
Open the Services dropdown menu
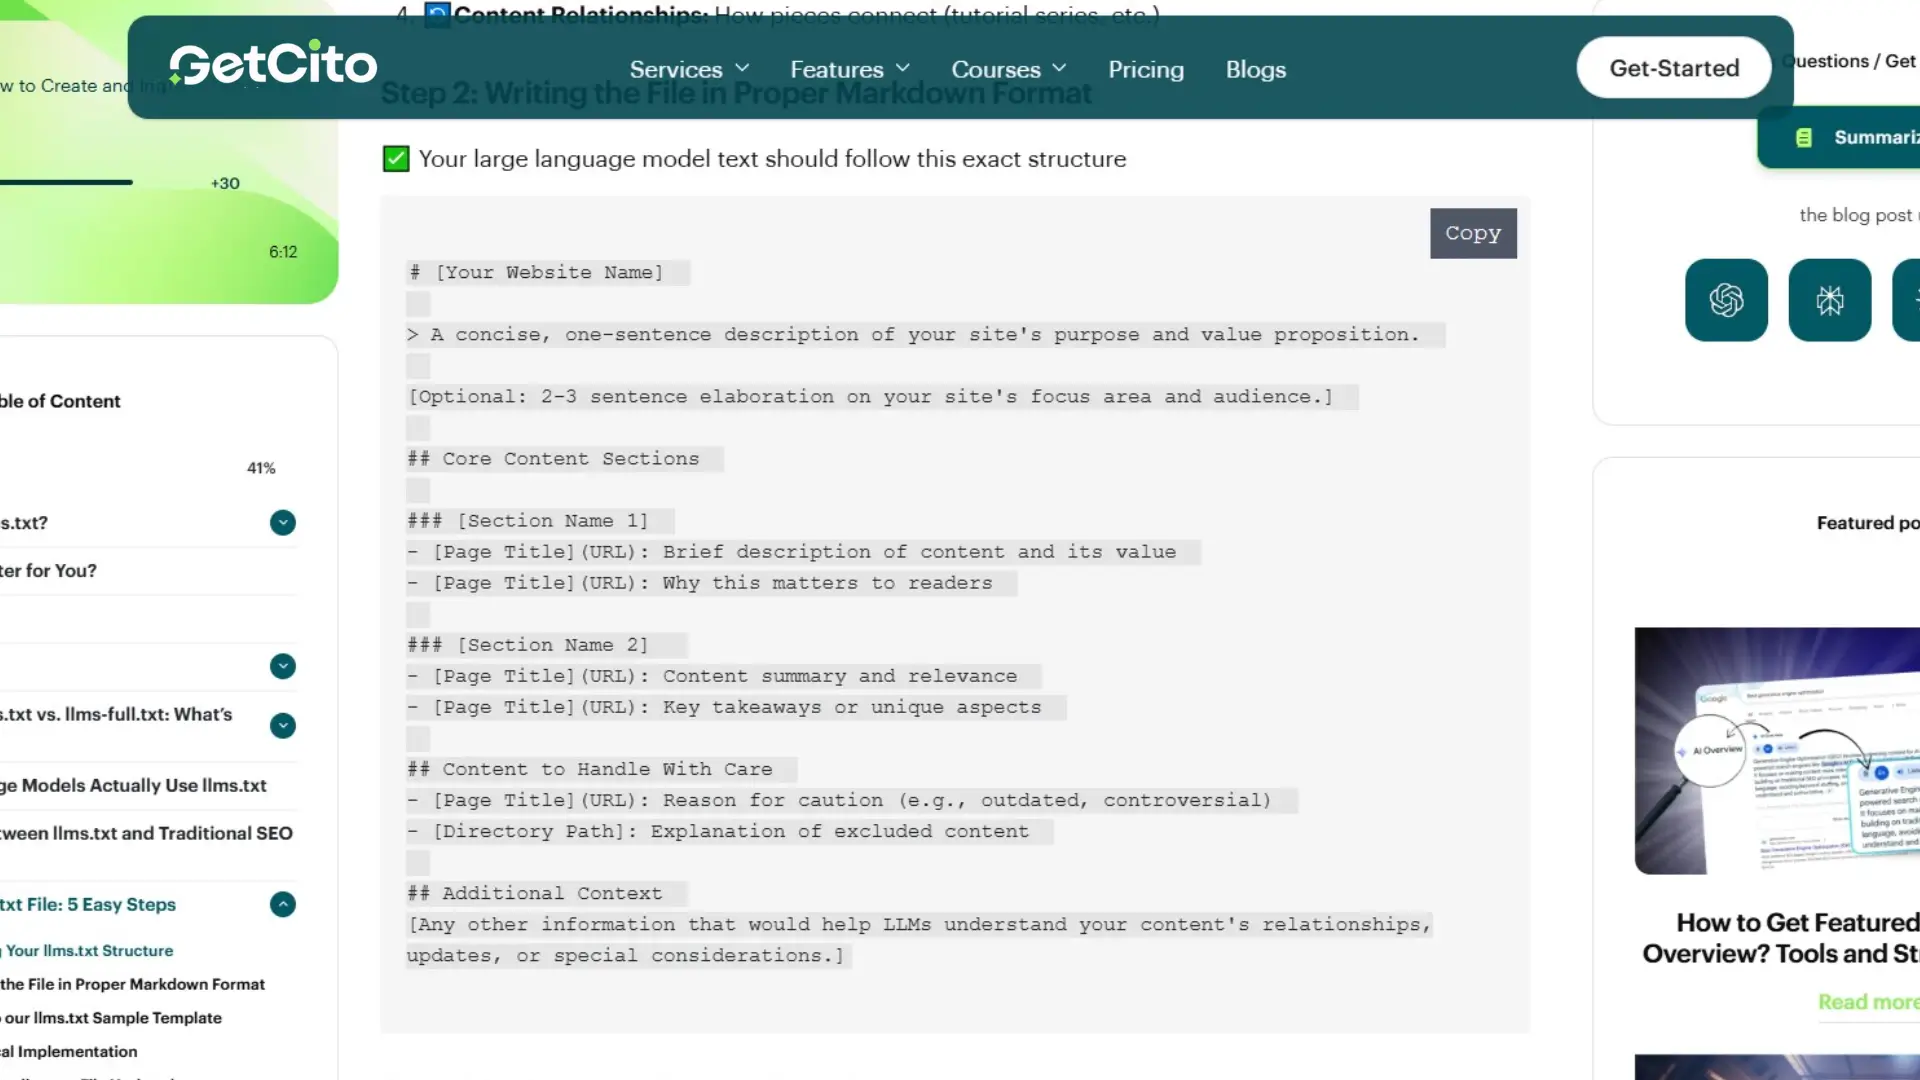688,68
